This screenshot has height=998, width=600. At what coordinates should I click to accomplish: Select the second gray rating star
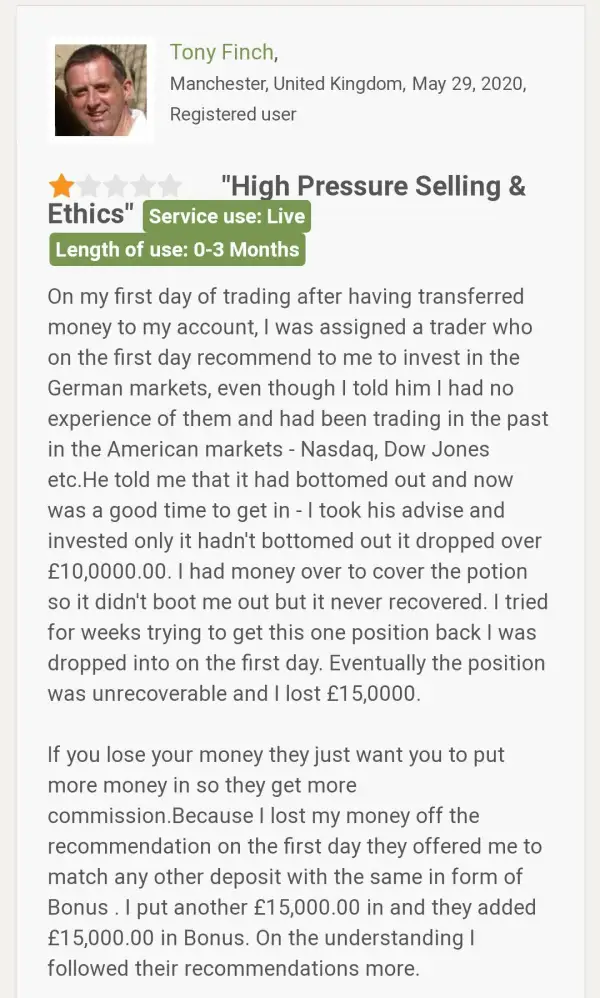89,186
